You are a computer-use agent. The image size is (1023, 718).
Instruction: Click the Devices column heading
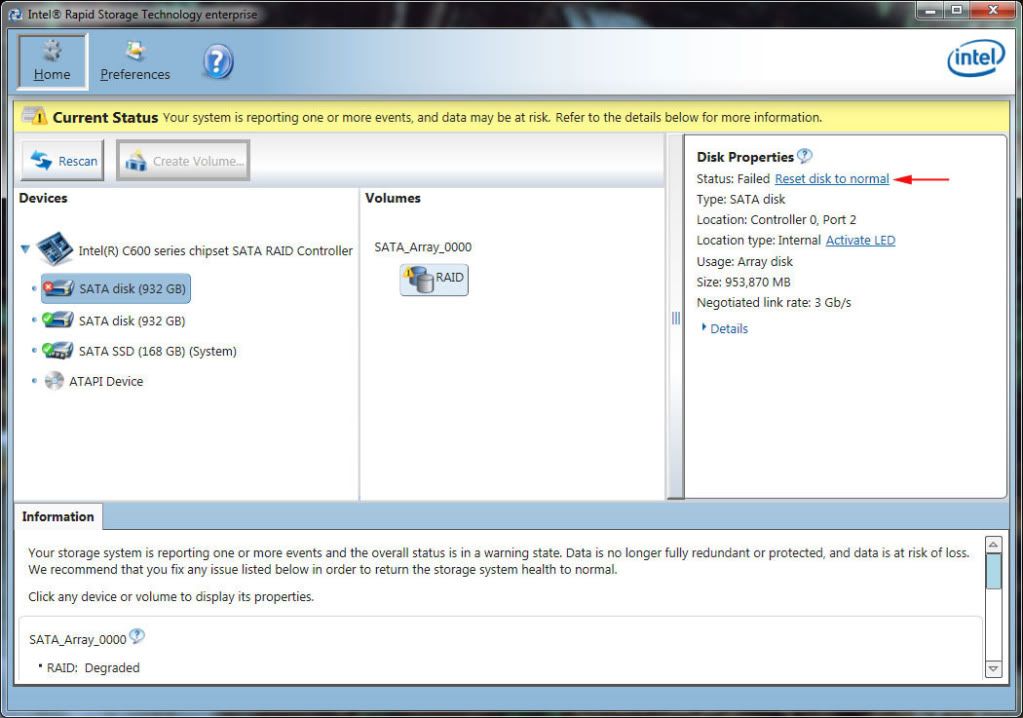tap(43, 198)
